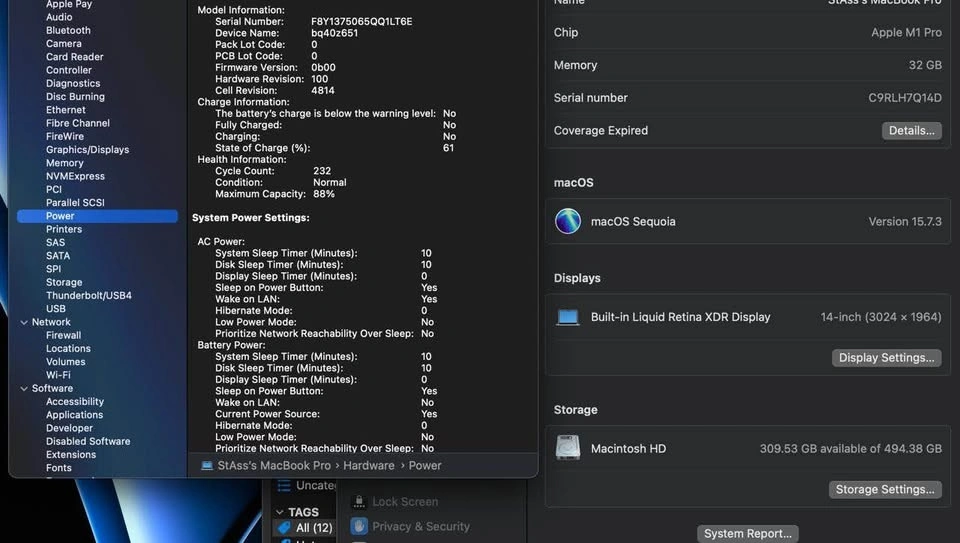This screenshot has width=960, height=543.
Task: Click the macOS Sequoia logo icon
Action: (568, 221)
